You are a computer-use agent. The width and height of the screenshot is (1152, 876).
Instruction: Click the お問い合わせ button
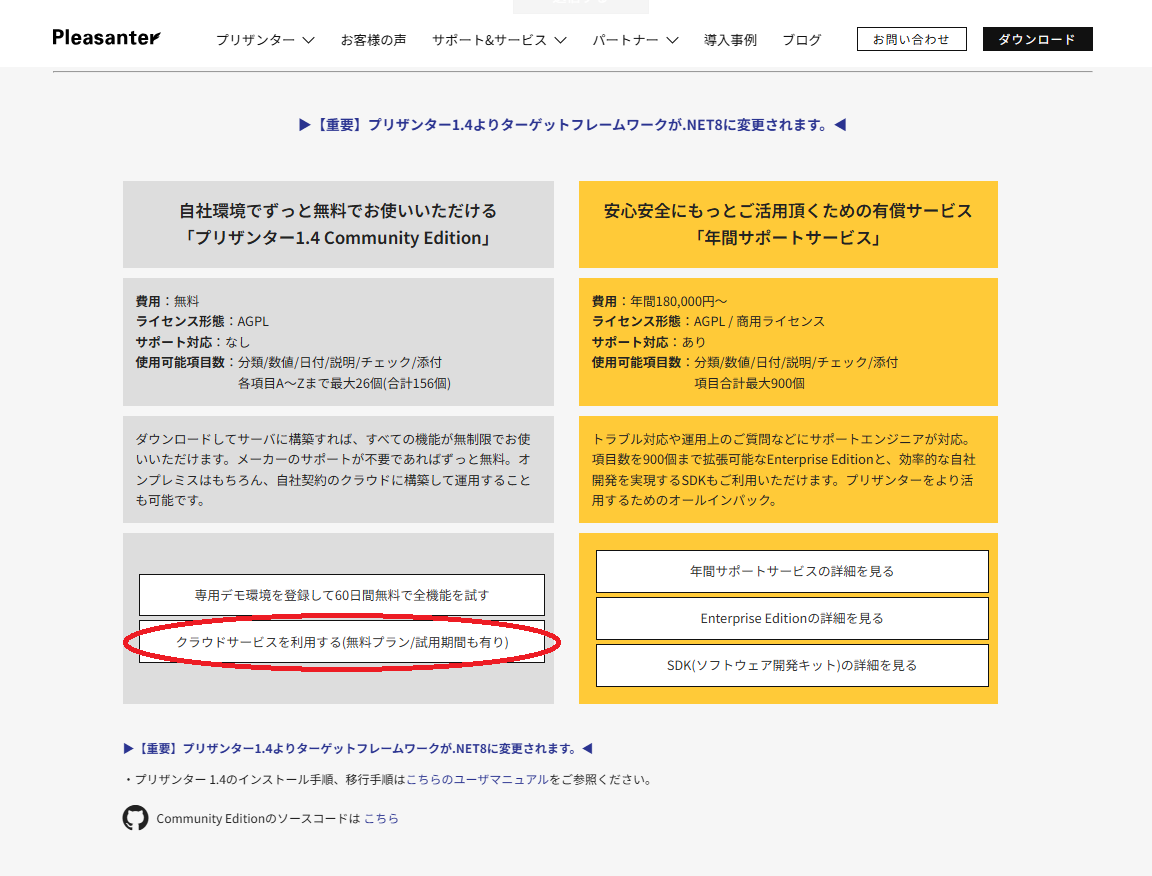point(912,39)
